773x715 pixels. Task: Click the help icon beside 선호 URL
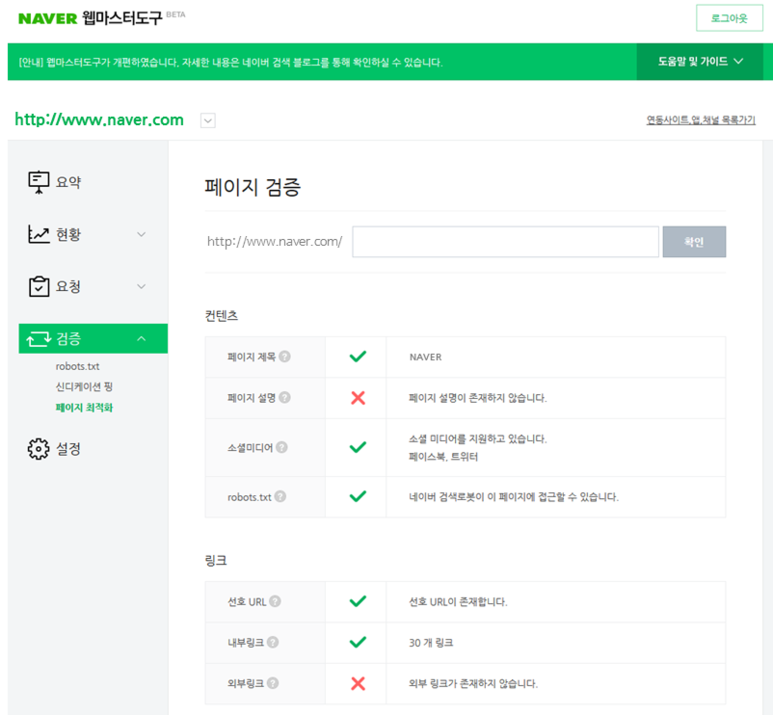coord(275,602)
